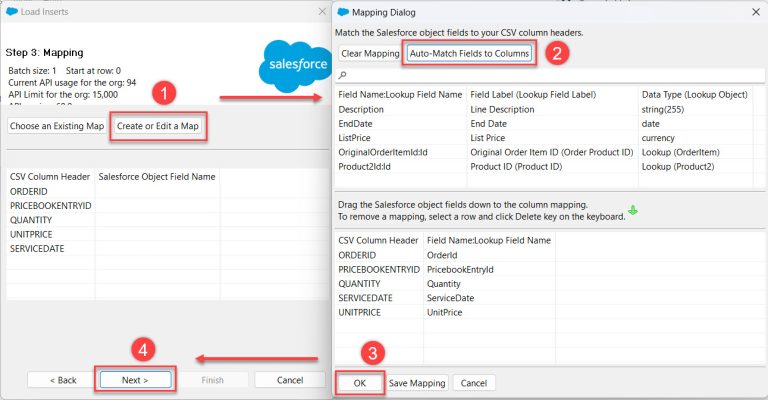The width and height of the screenshot is (768, 400).
Task: Click Auto-Match Fields to Columns button
Action: pyautogui.click(x=469, y=53)
